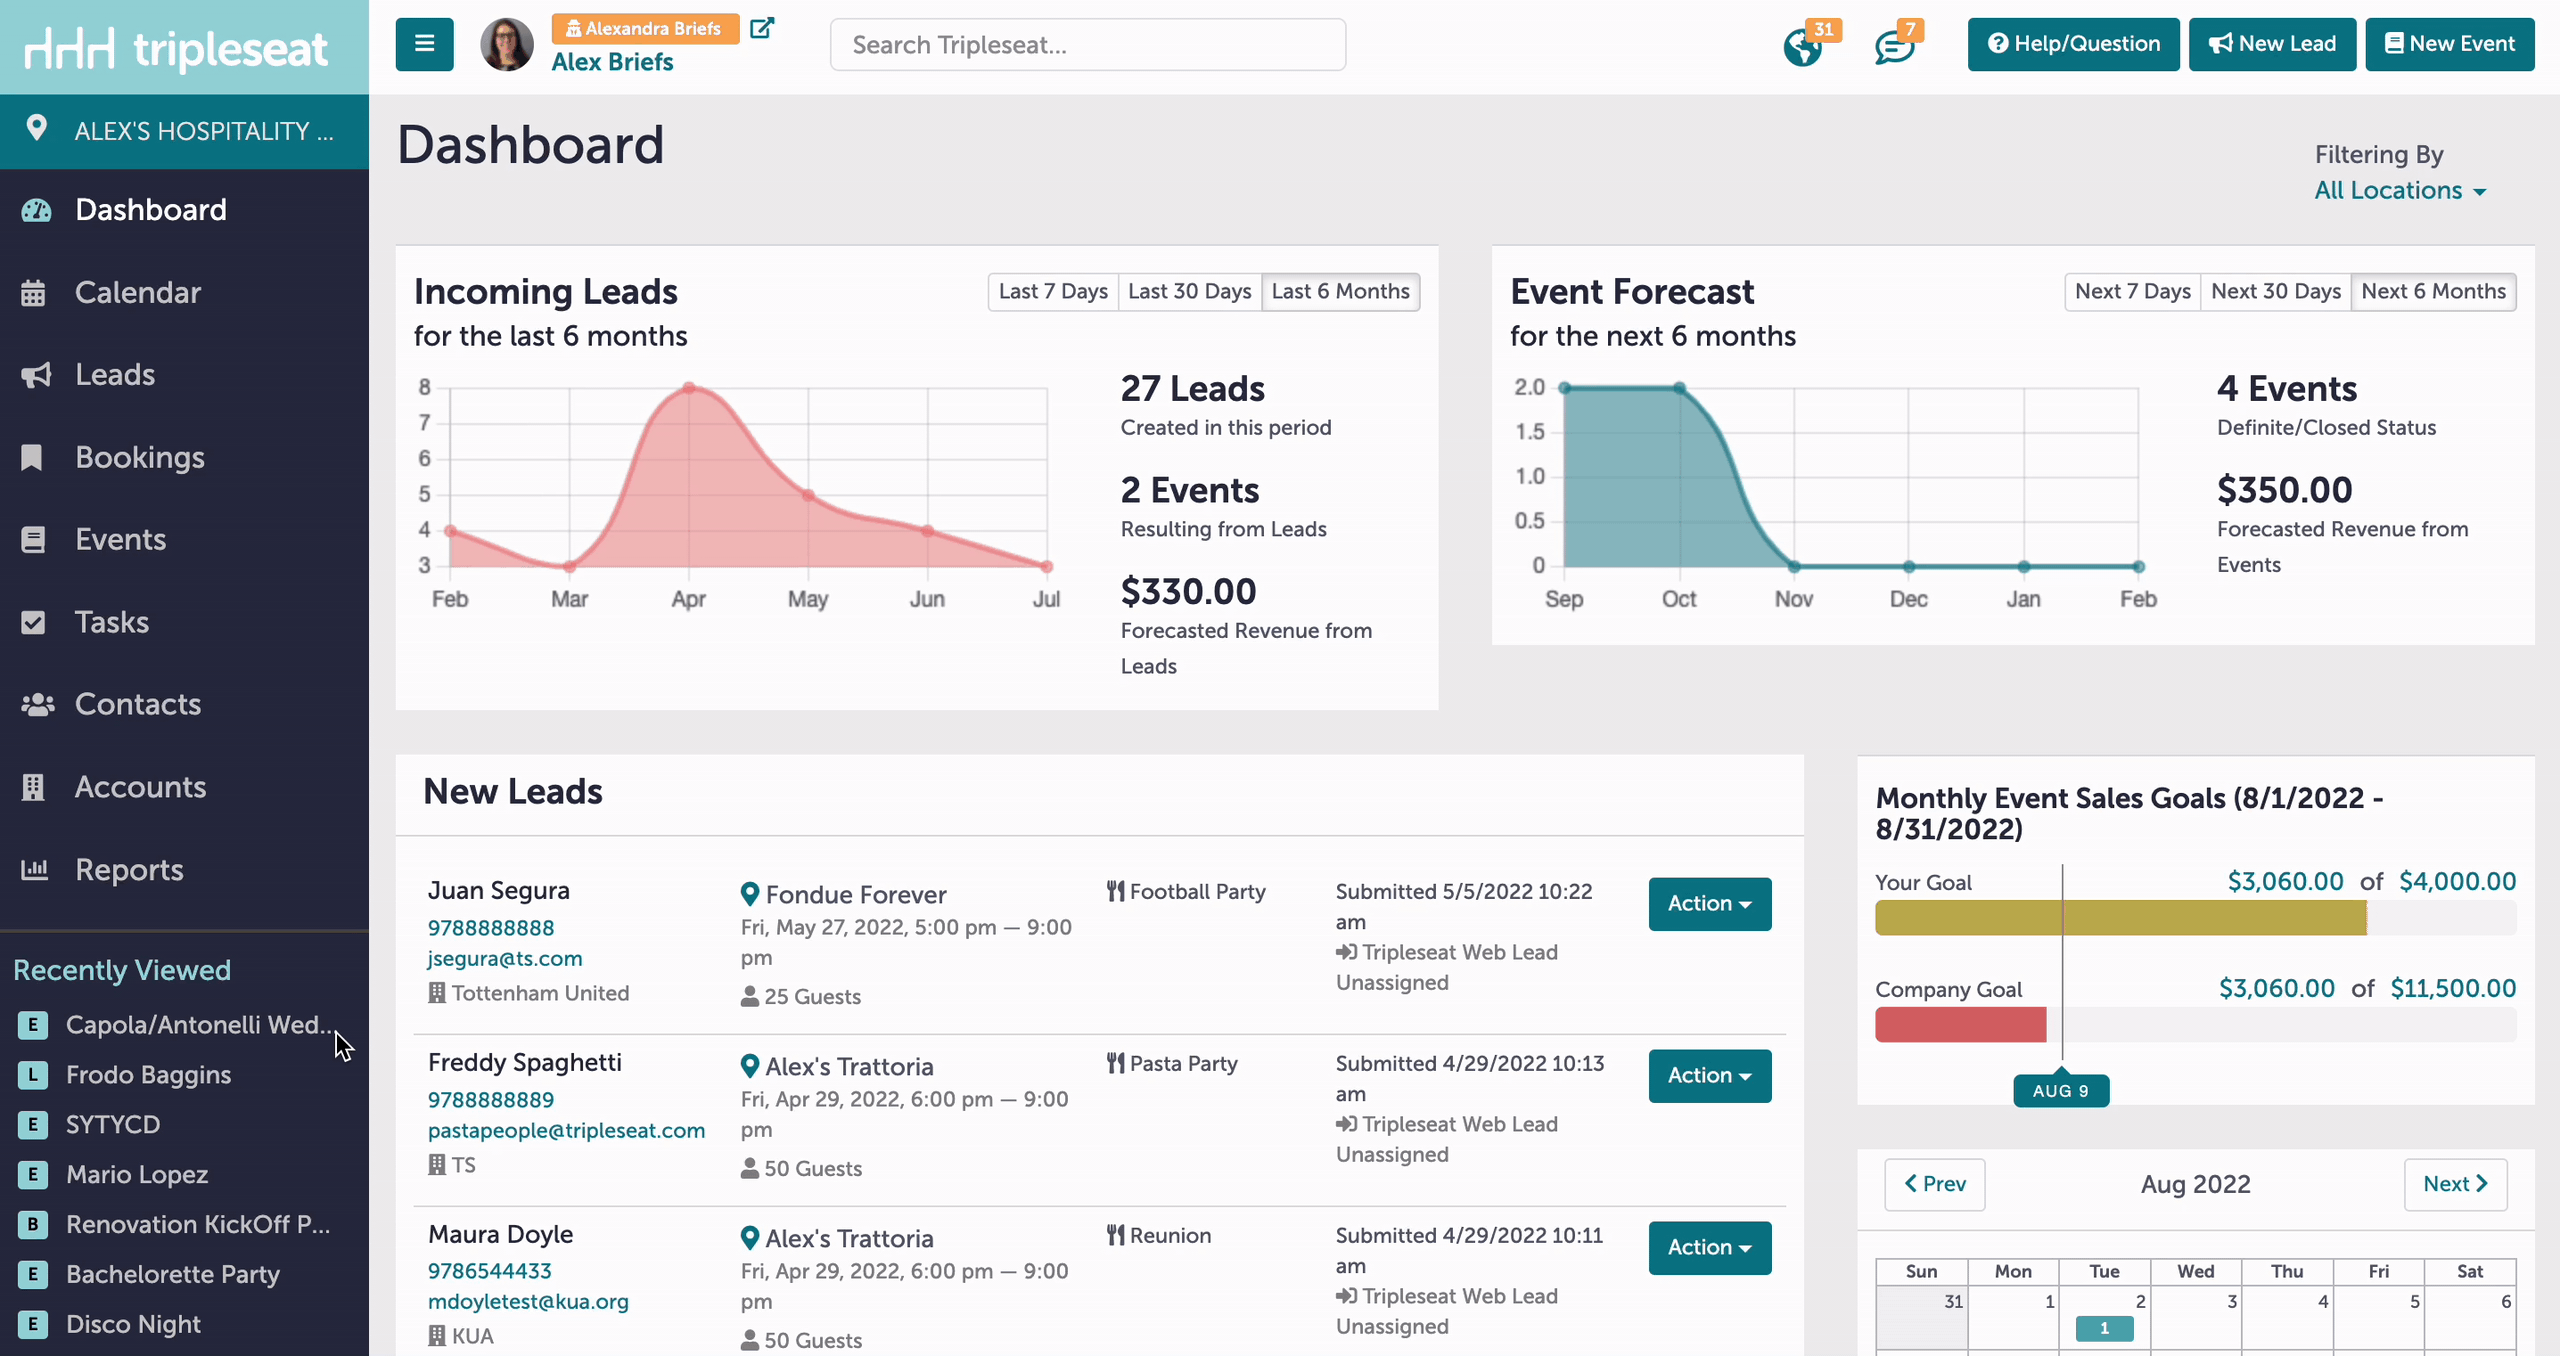Open Bachelorette Party in Recently Viewed
Viewport: 2560px width, 1356px height.
coord(173,1274)
